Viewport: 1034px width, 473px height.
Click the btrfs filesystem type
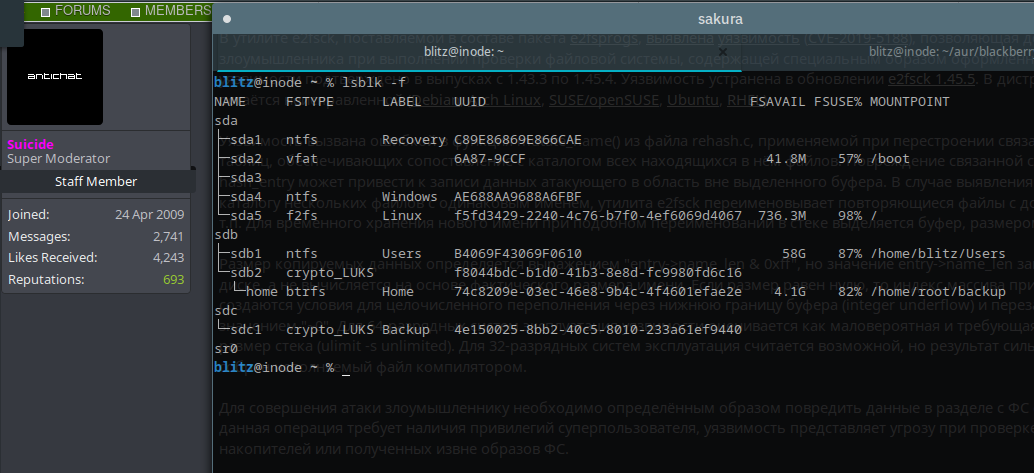pos(305,292)
